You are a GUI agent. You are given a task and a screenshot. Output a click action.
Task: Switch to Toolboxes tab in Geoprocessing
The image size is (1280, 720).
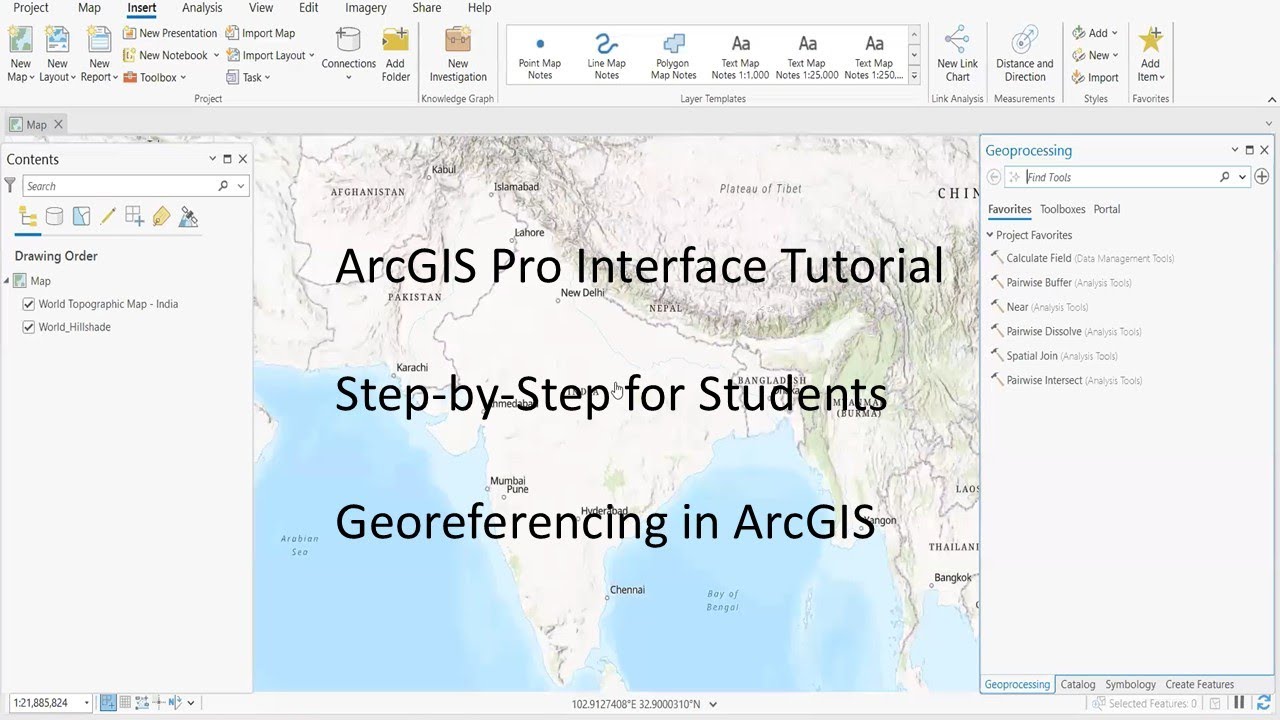click(1062, 209)
